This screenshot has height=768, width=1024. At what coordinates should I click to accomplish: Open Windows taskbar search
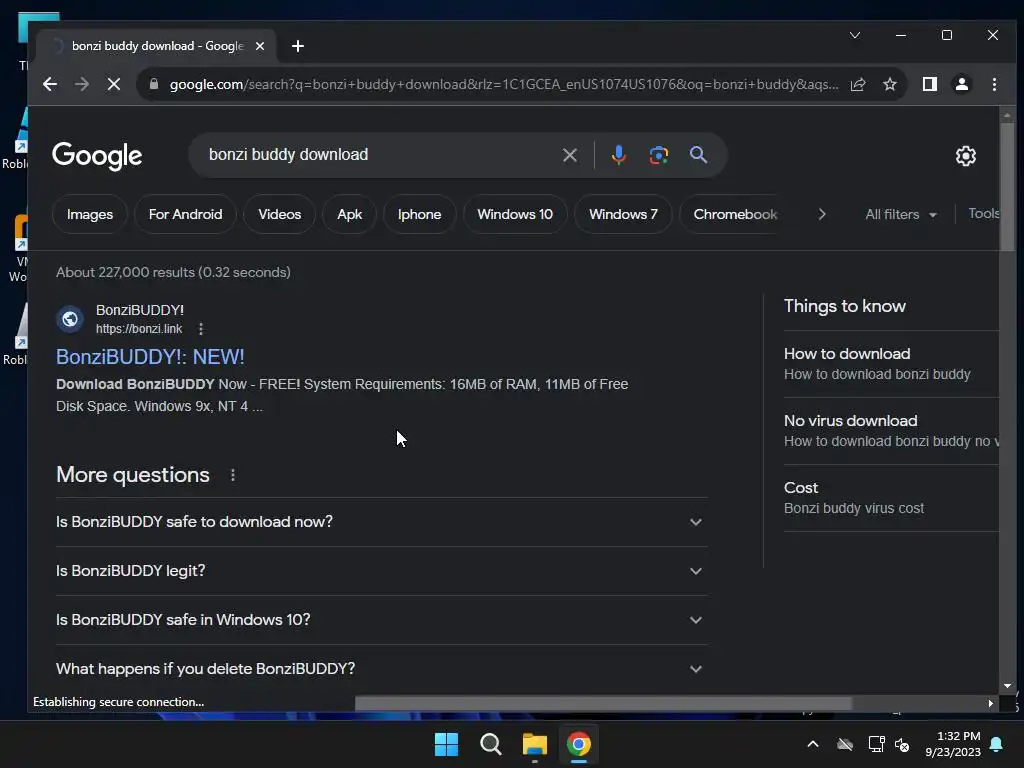(490, 744)
